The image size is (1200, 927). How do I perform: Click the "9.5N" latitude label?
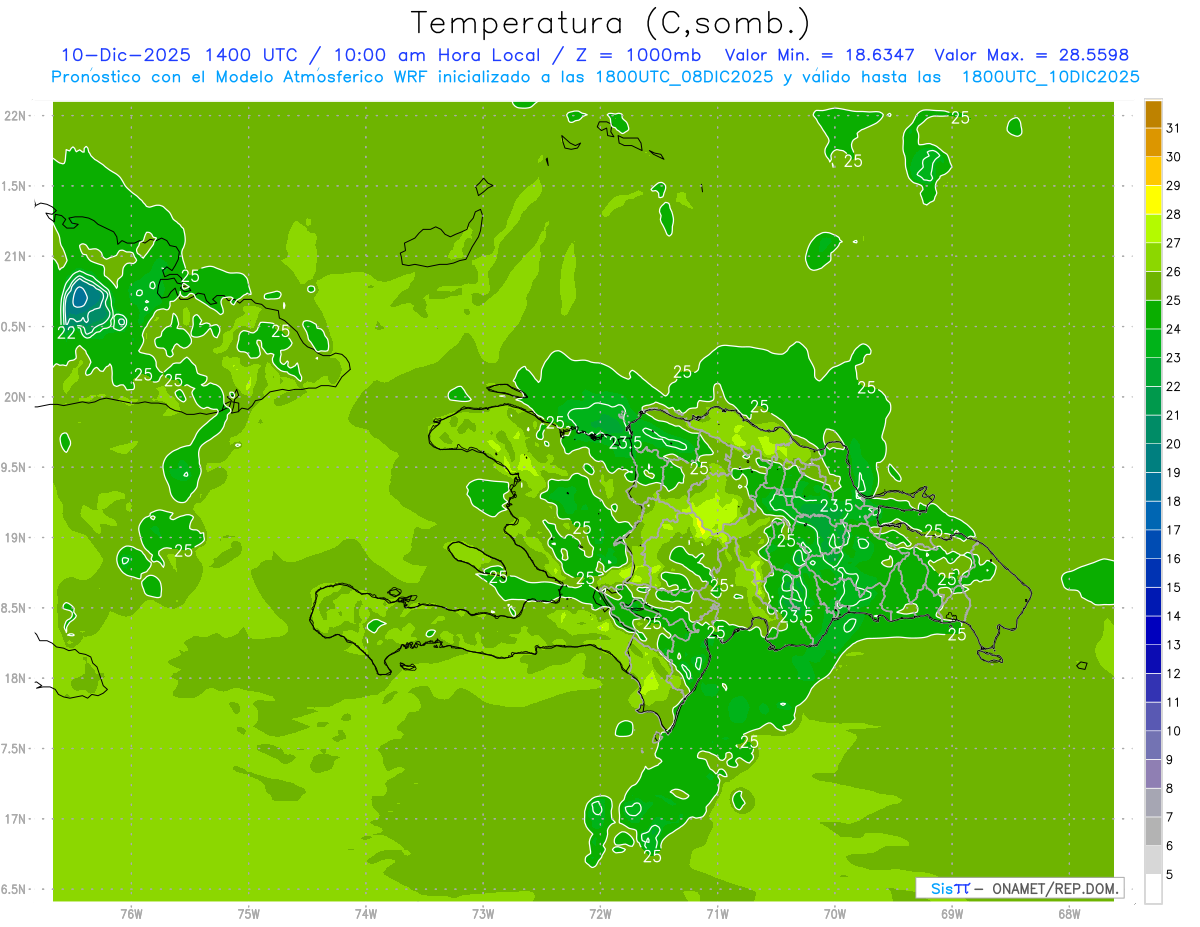[x=15, y=468]
